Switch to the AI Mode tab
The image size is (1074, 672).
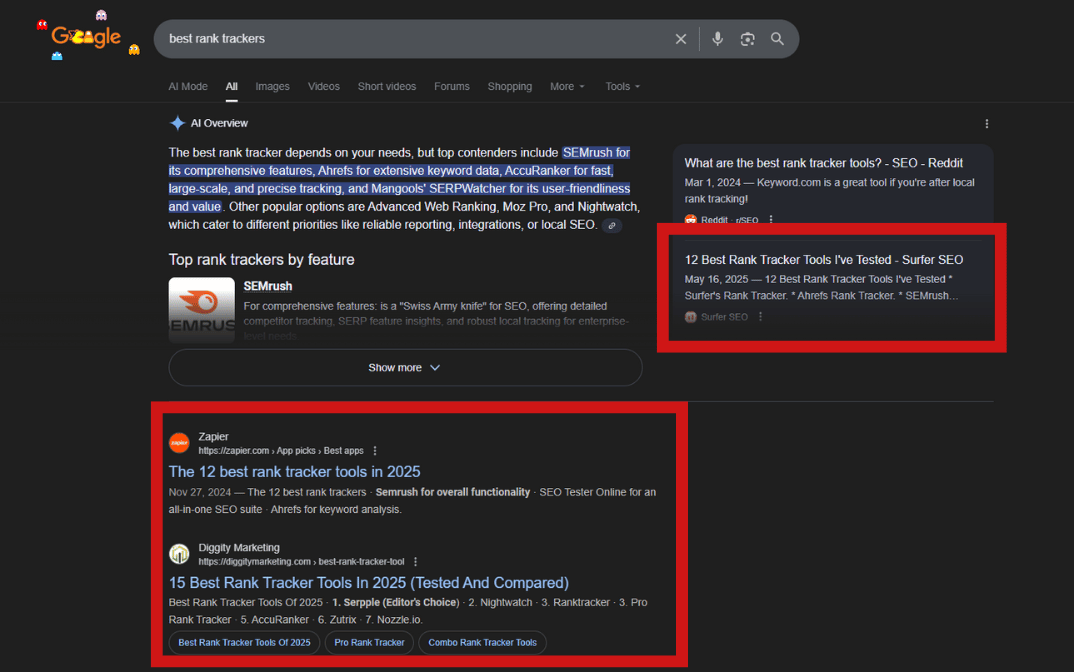(188, 86)
